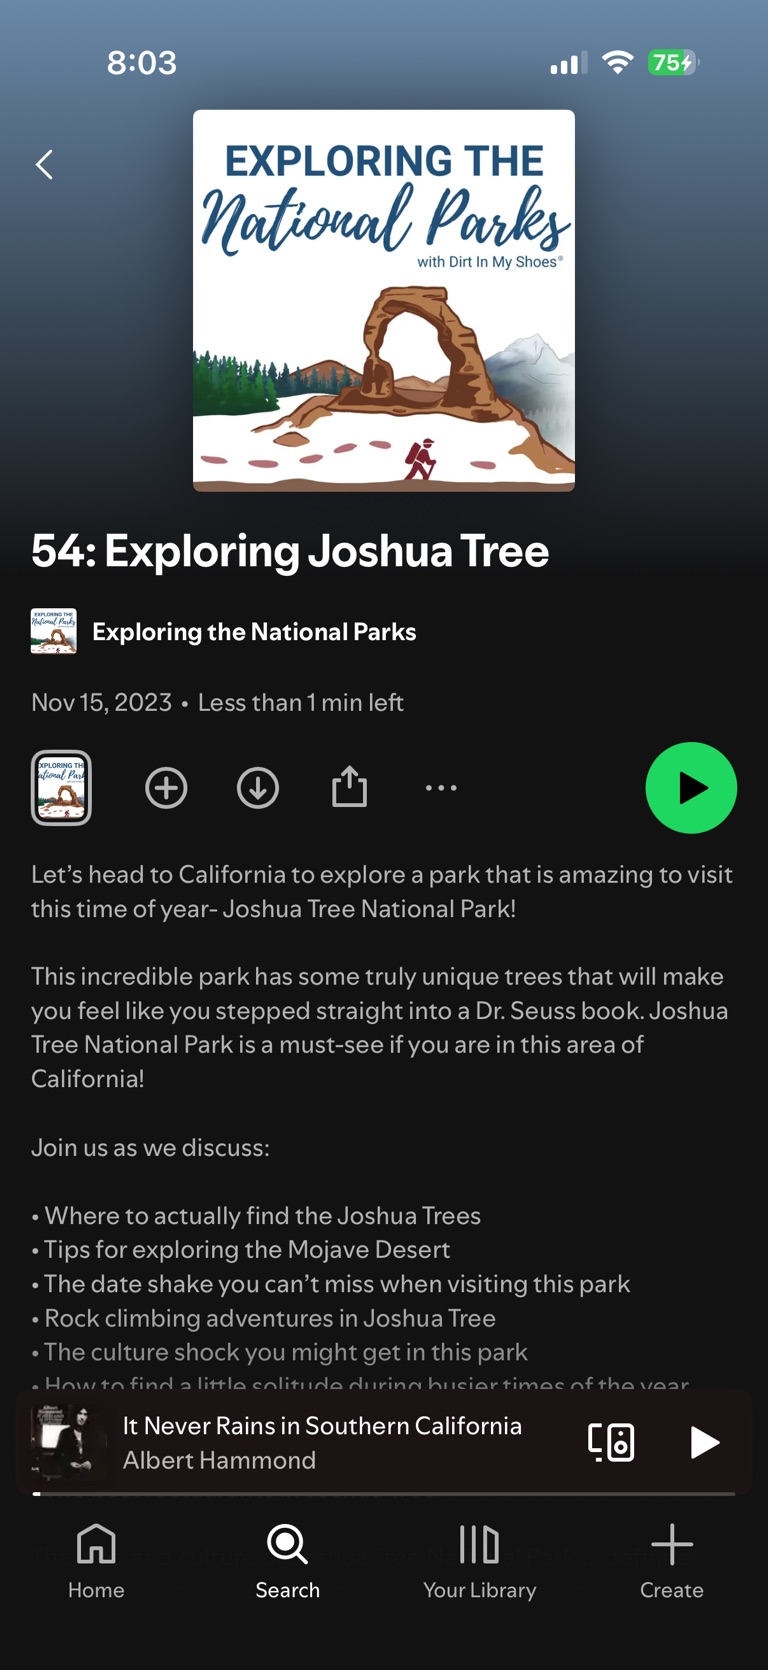The width and height of the screenshot is (768, 1670).
Task: Share this episode via share icon
Action: [x=349, y=788]
